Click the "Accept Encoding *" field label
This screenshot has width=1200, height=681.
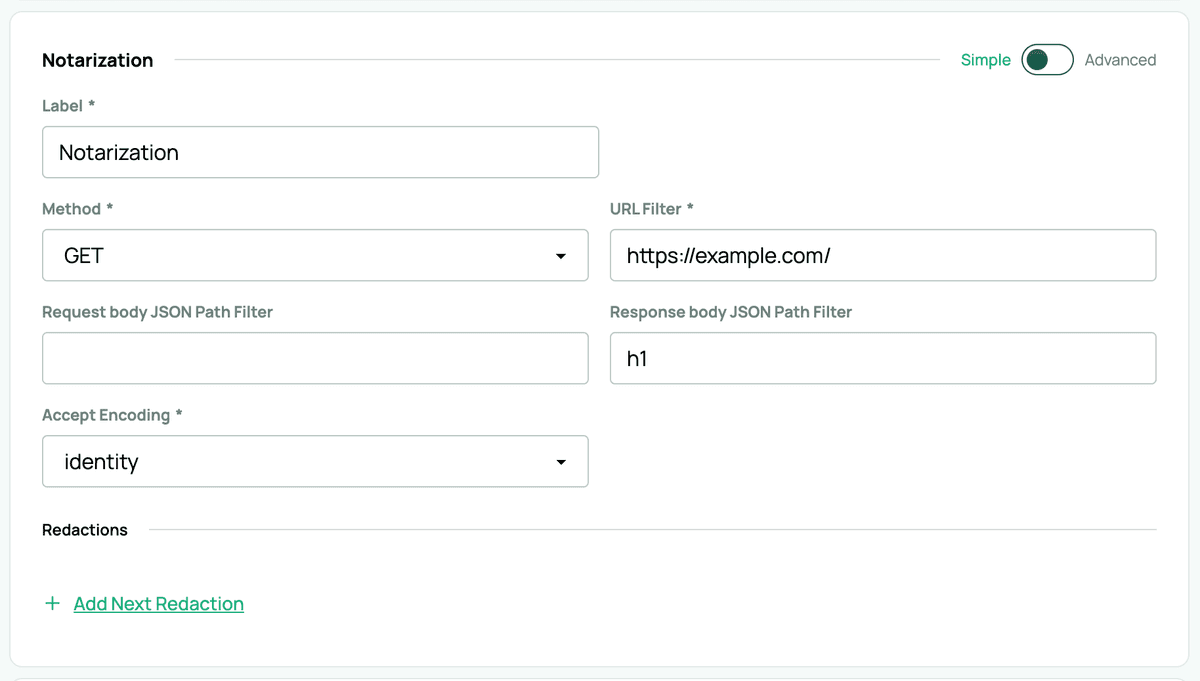(x=112, y=415)
